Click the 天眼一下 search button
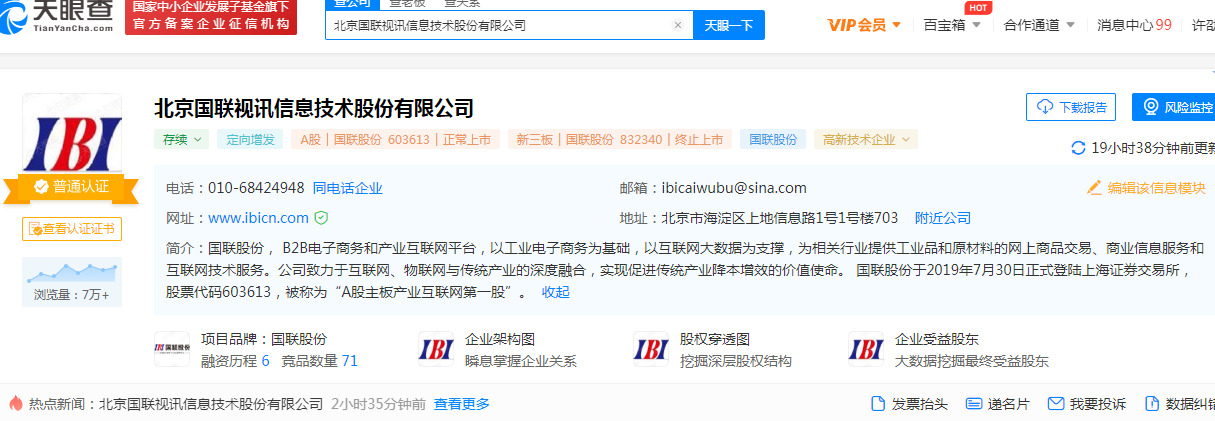Viewport: 1215px width, 421px height. point(729,25)
